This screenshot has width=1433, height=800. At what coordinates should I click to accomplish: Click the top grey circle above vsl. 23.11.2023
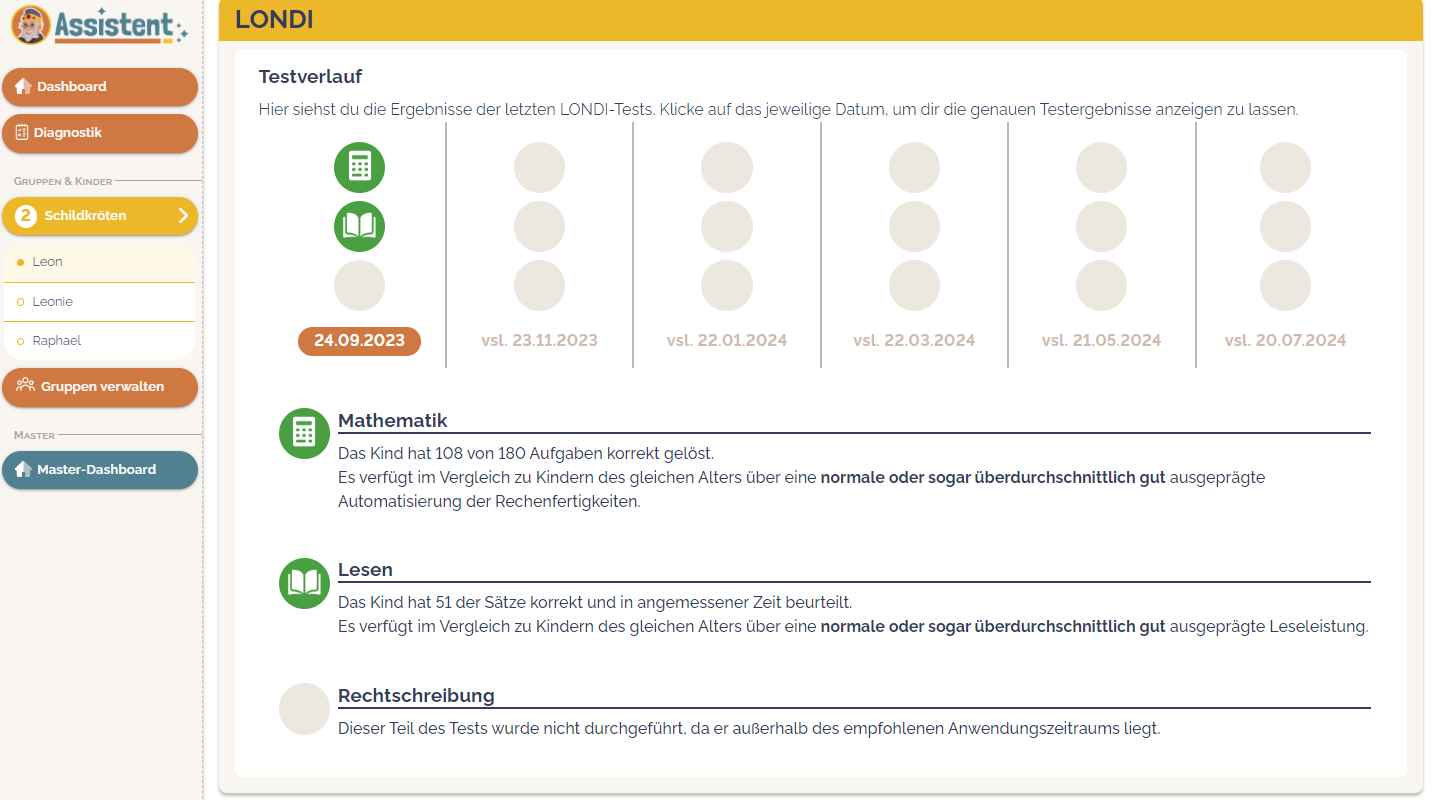pos(539,167)
